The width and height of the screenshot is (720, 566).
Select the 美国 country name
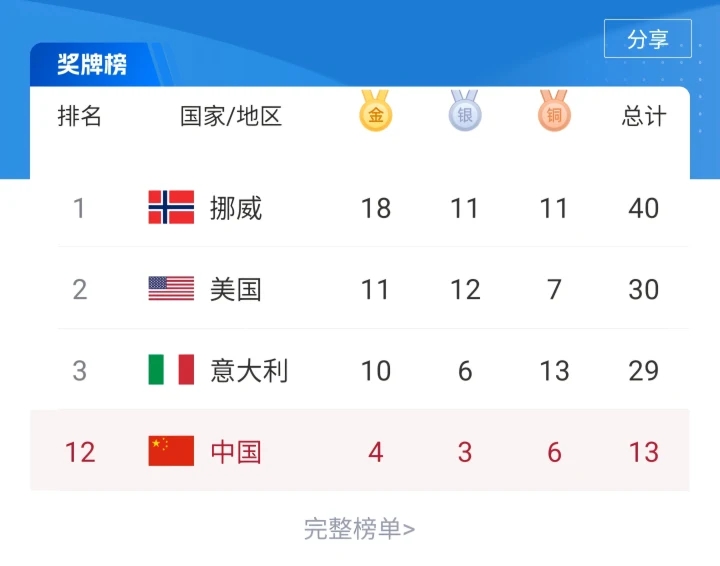pyautogui.click(x=236, y=289)
